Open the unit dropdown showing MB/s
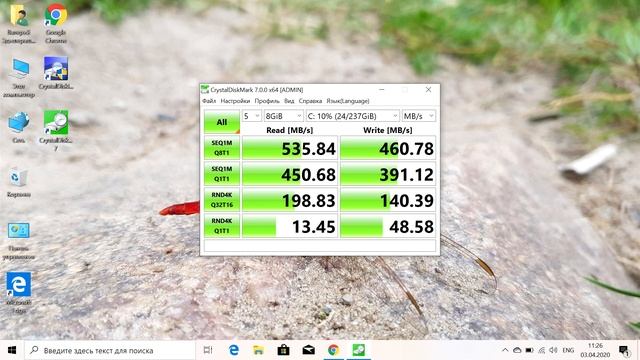 [419, 116]
